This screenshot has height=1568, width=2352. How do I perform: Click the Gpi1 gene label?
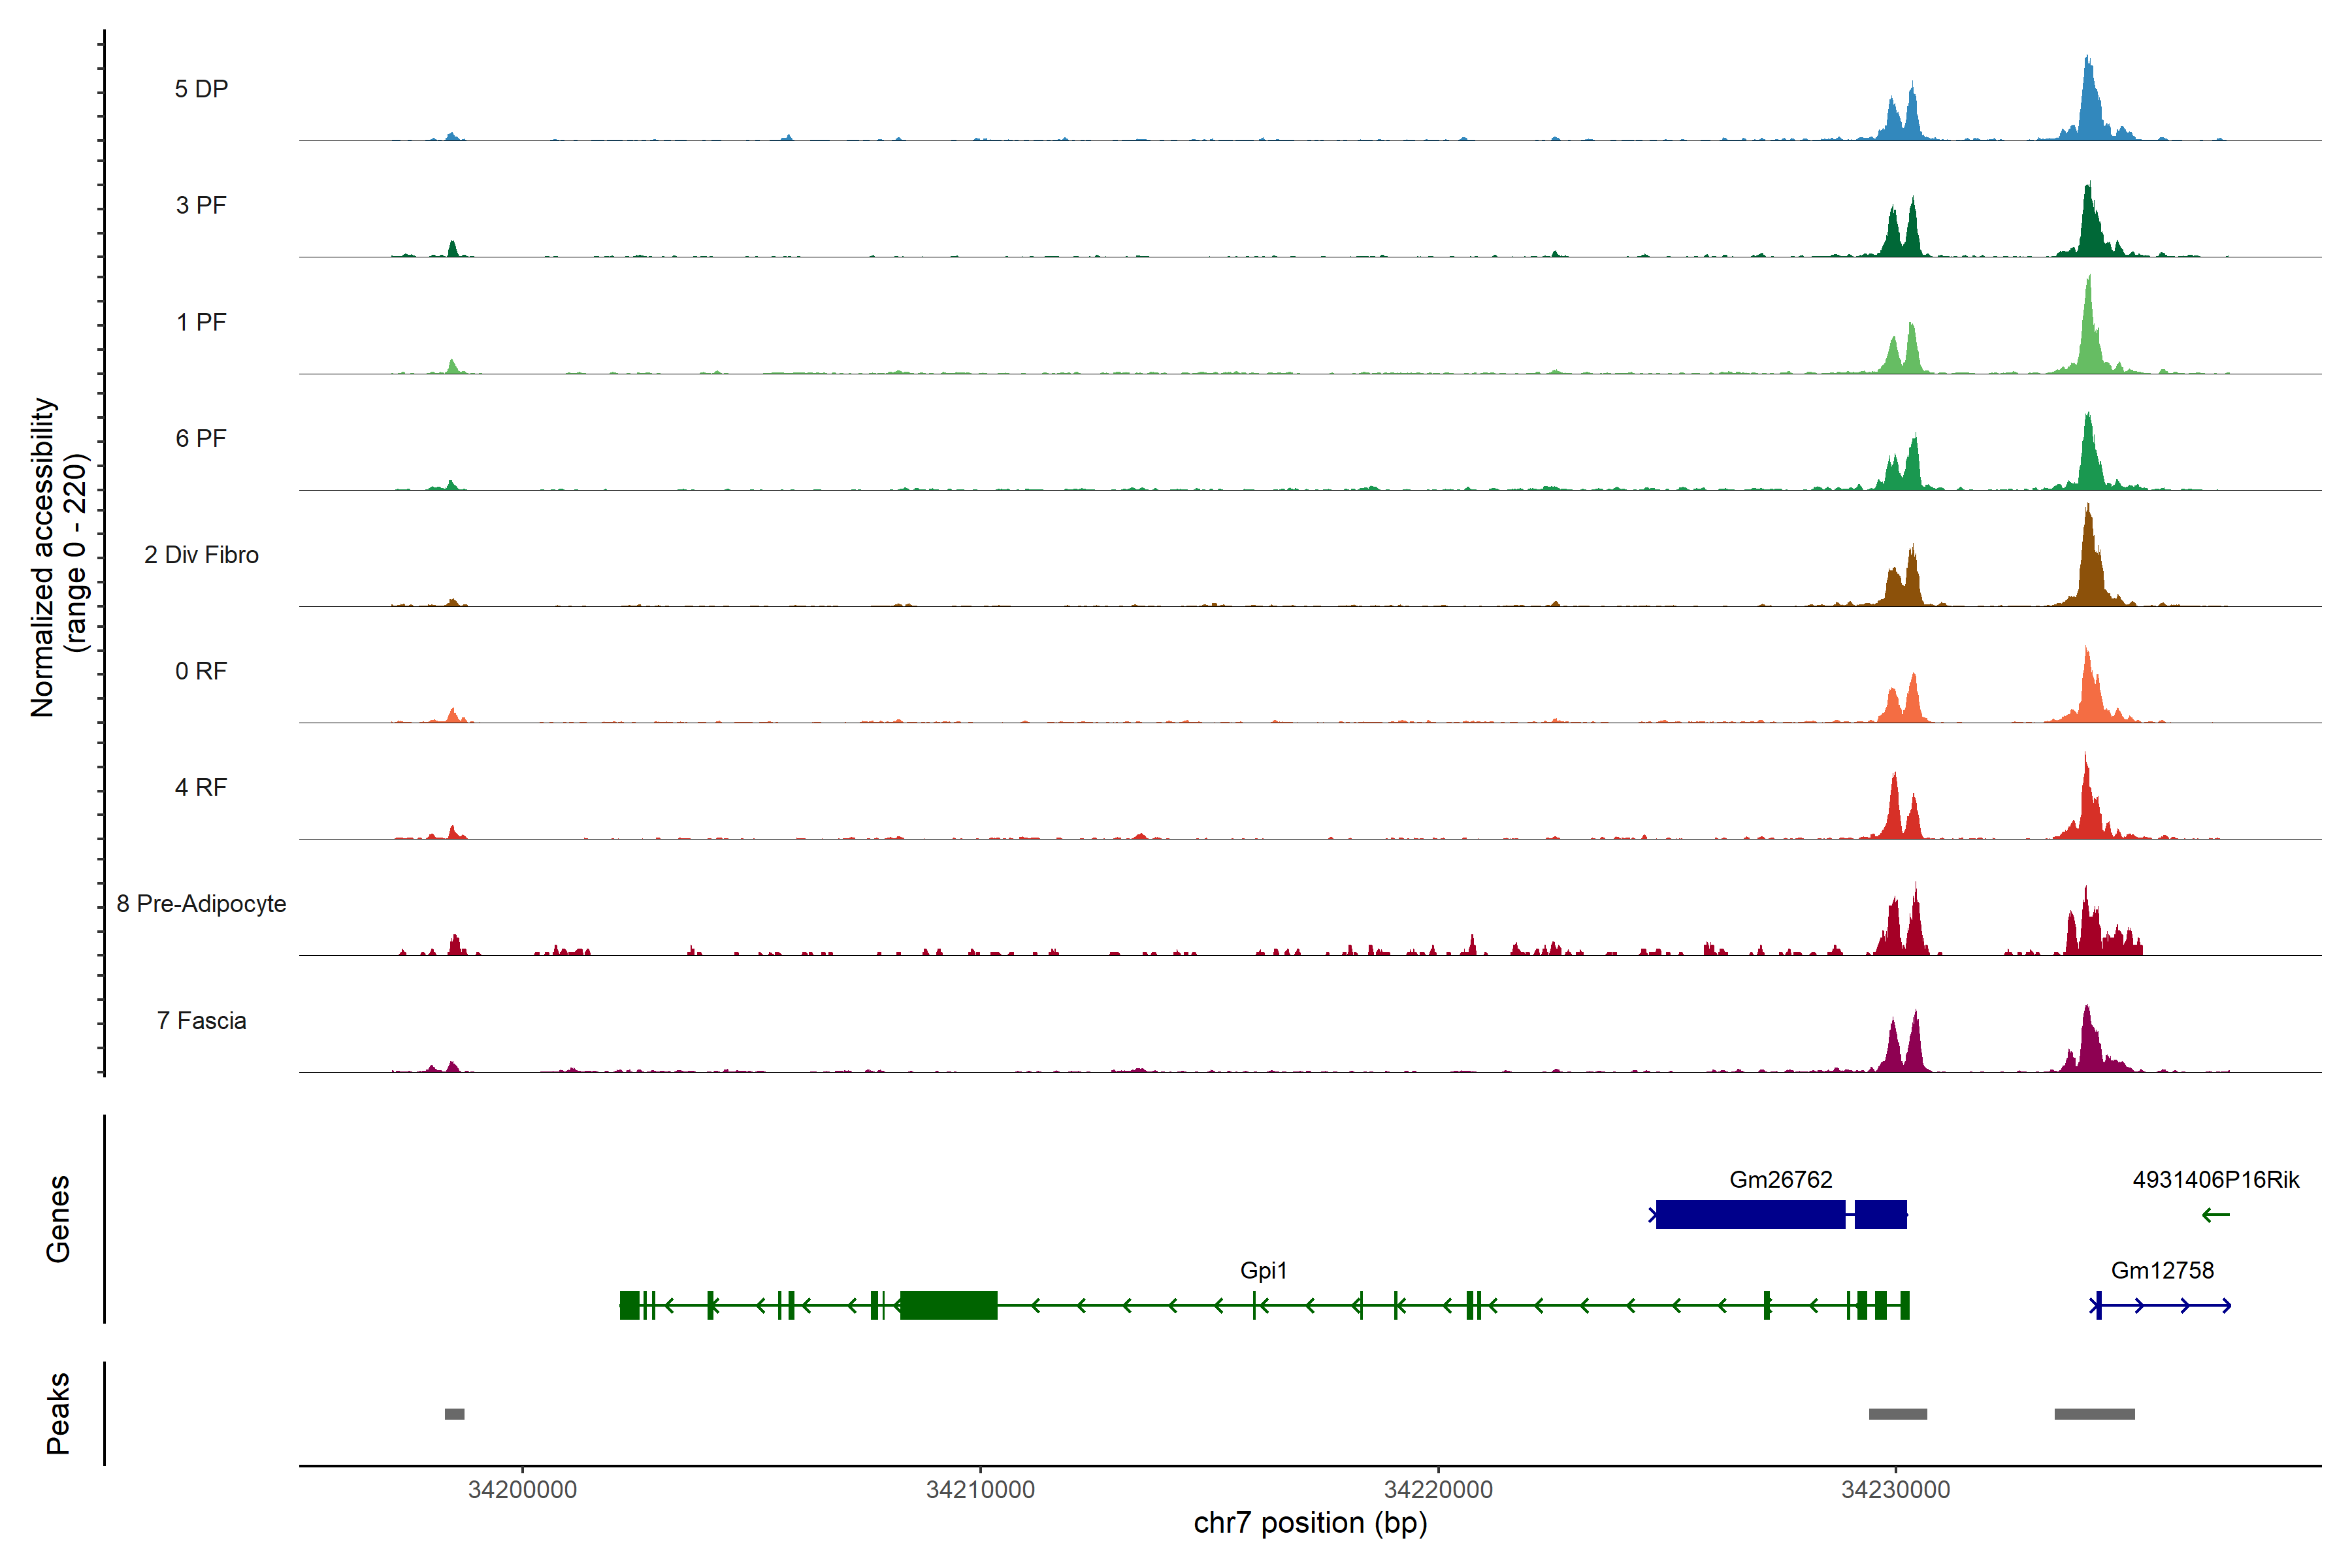coord(1263,1271)
